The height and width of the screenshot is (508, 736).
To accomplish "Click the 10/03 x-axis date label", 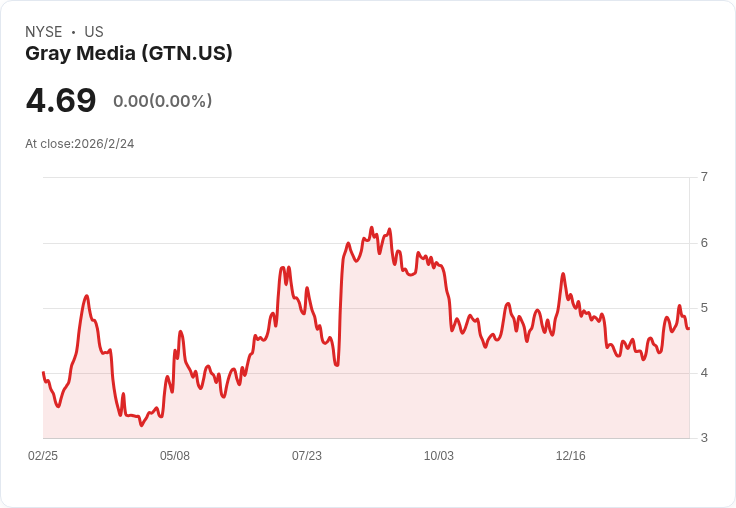I will pyautogui.click(x=439, y=455).
